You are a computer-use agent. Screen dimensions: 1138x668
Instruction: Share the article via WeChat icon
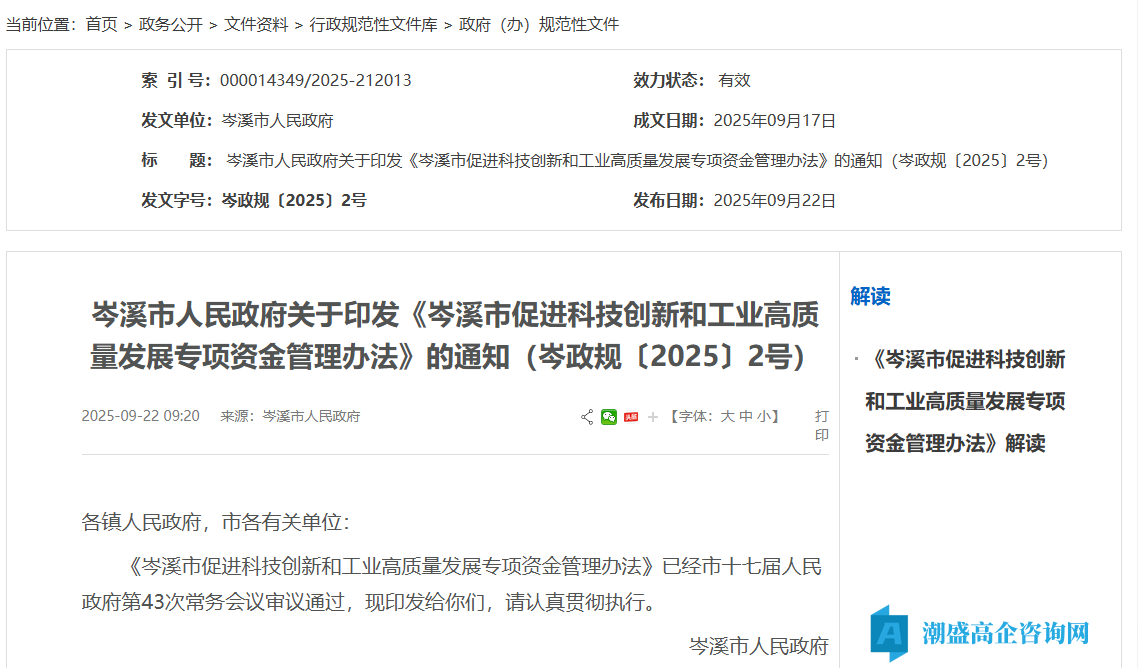pos(610,417)
